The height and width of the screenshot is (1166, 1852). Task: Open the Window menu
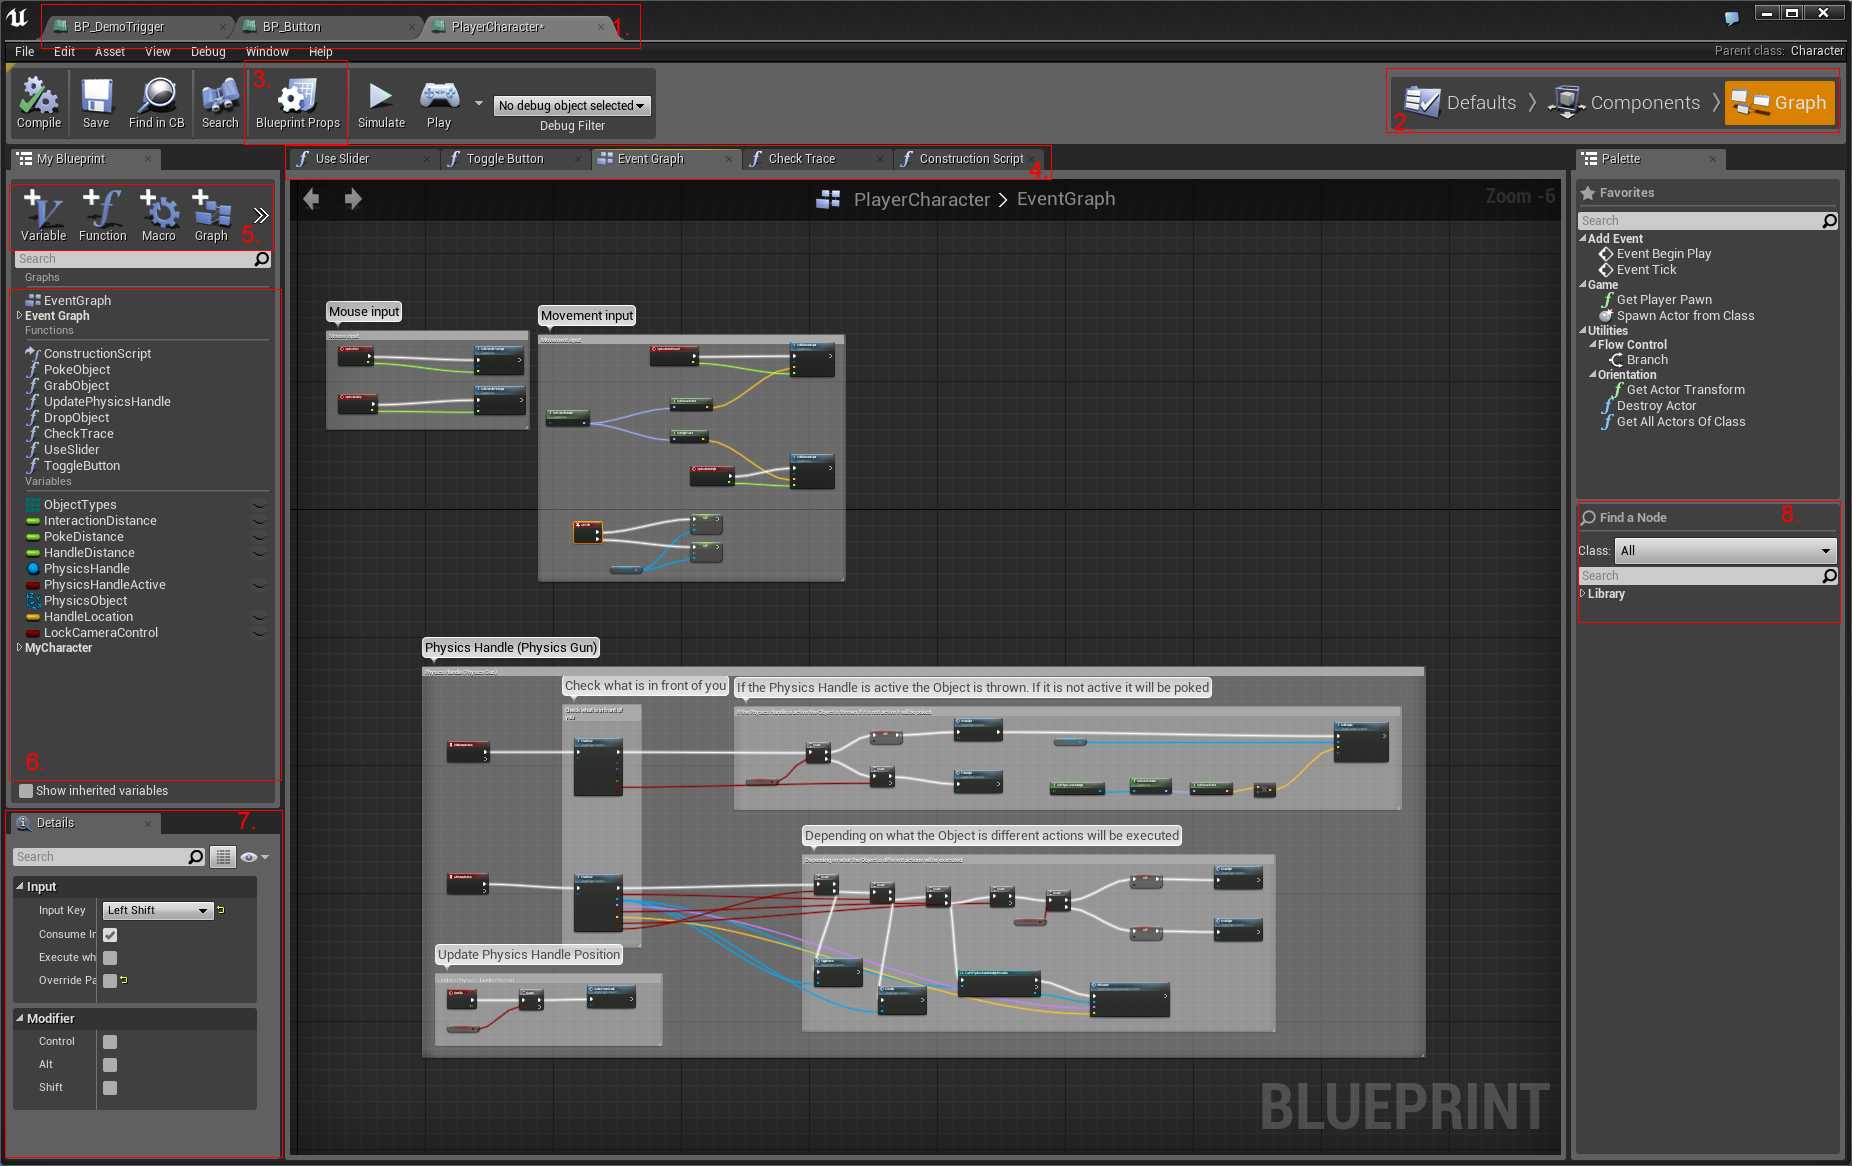(x=267, y=52)
